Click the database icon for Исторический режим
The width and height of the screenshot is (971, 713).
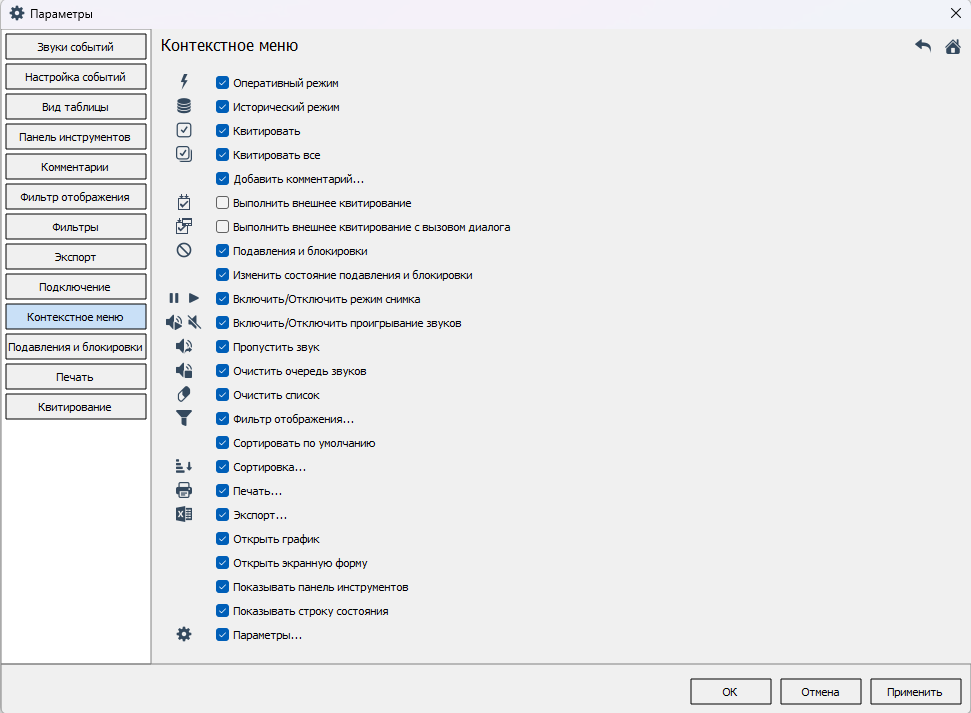click(183, 106)
